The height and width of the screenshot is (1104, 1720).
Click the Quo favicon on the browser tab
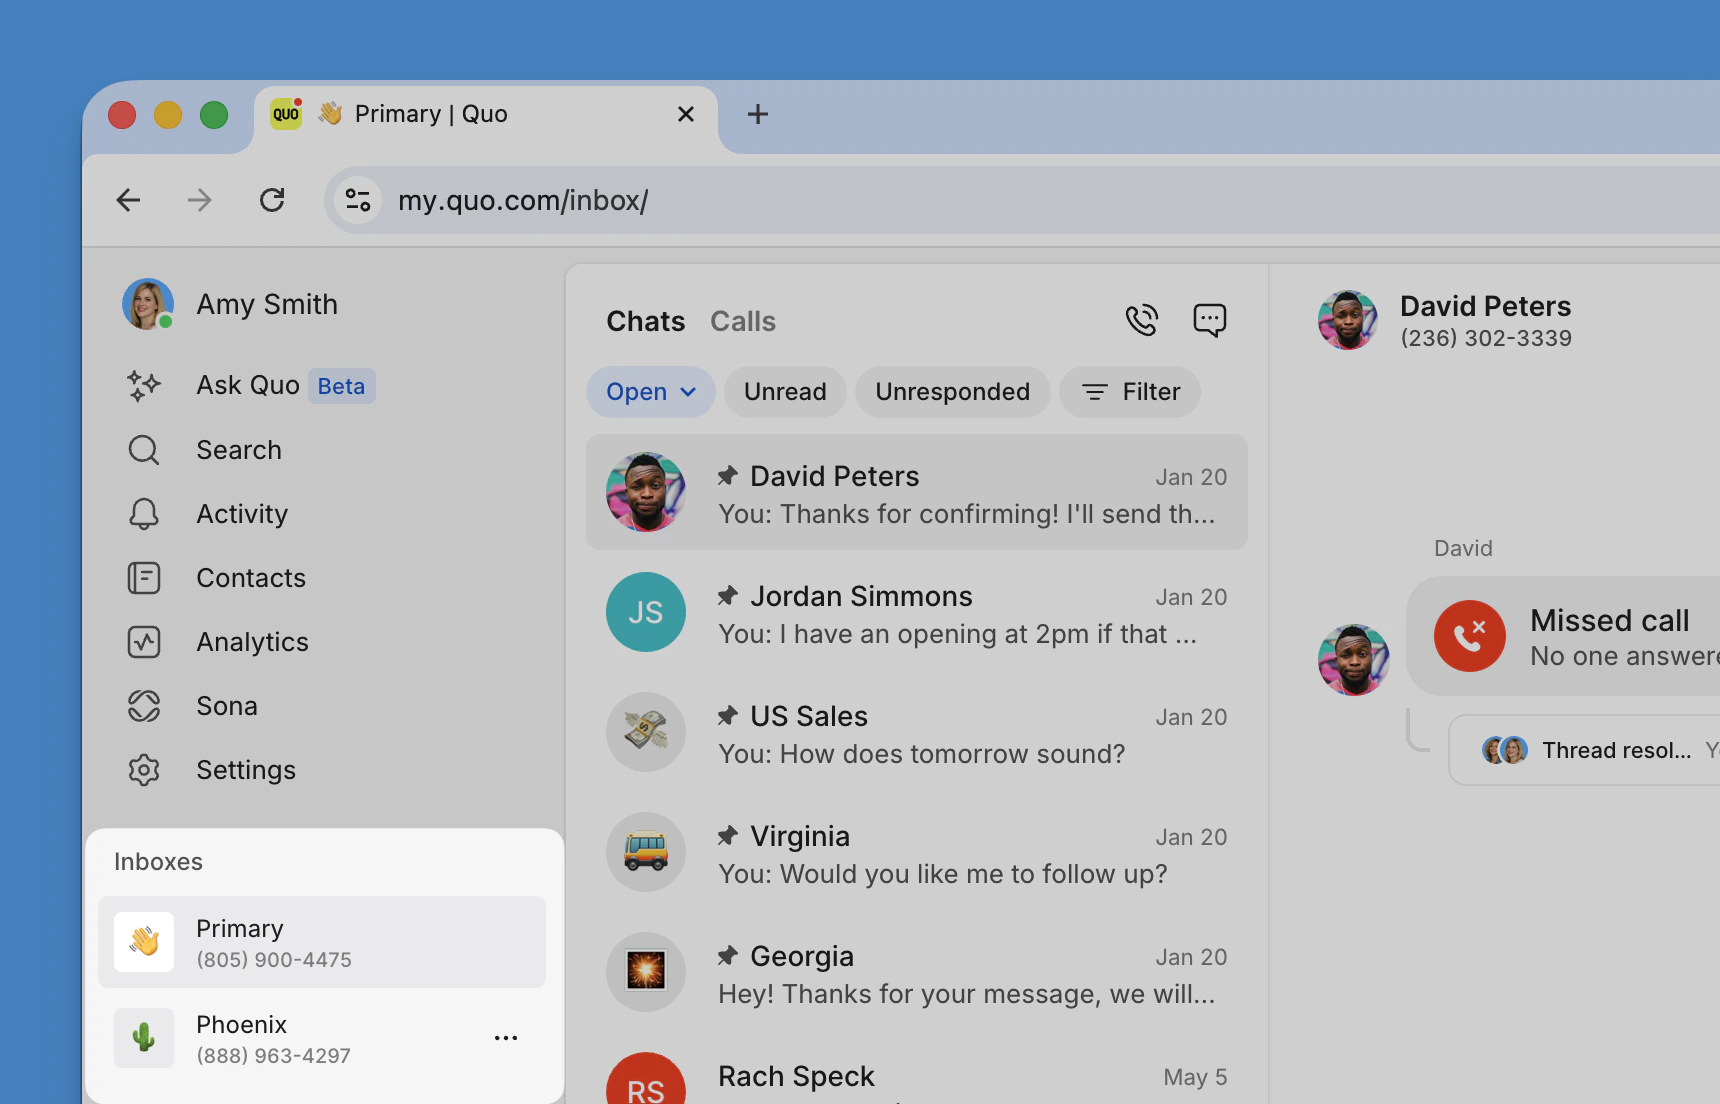[286, 114]
